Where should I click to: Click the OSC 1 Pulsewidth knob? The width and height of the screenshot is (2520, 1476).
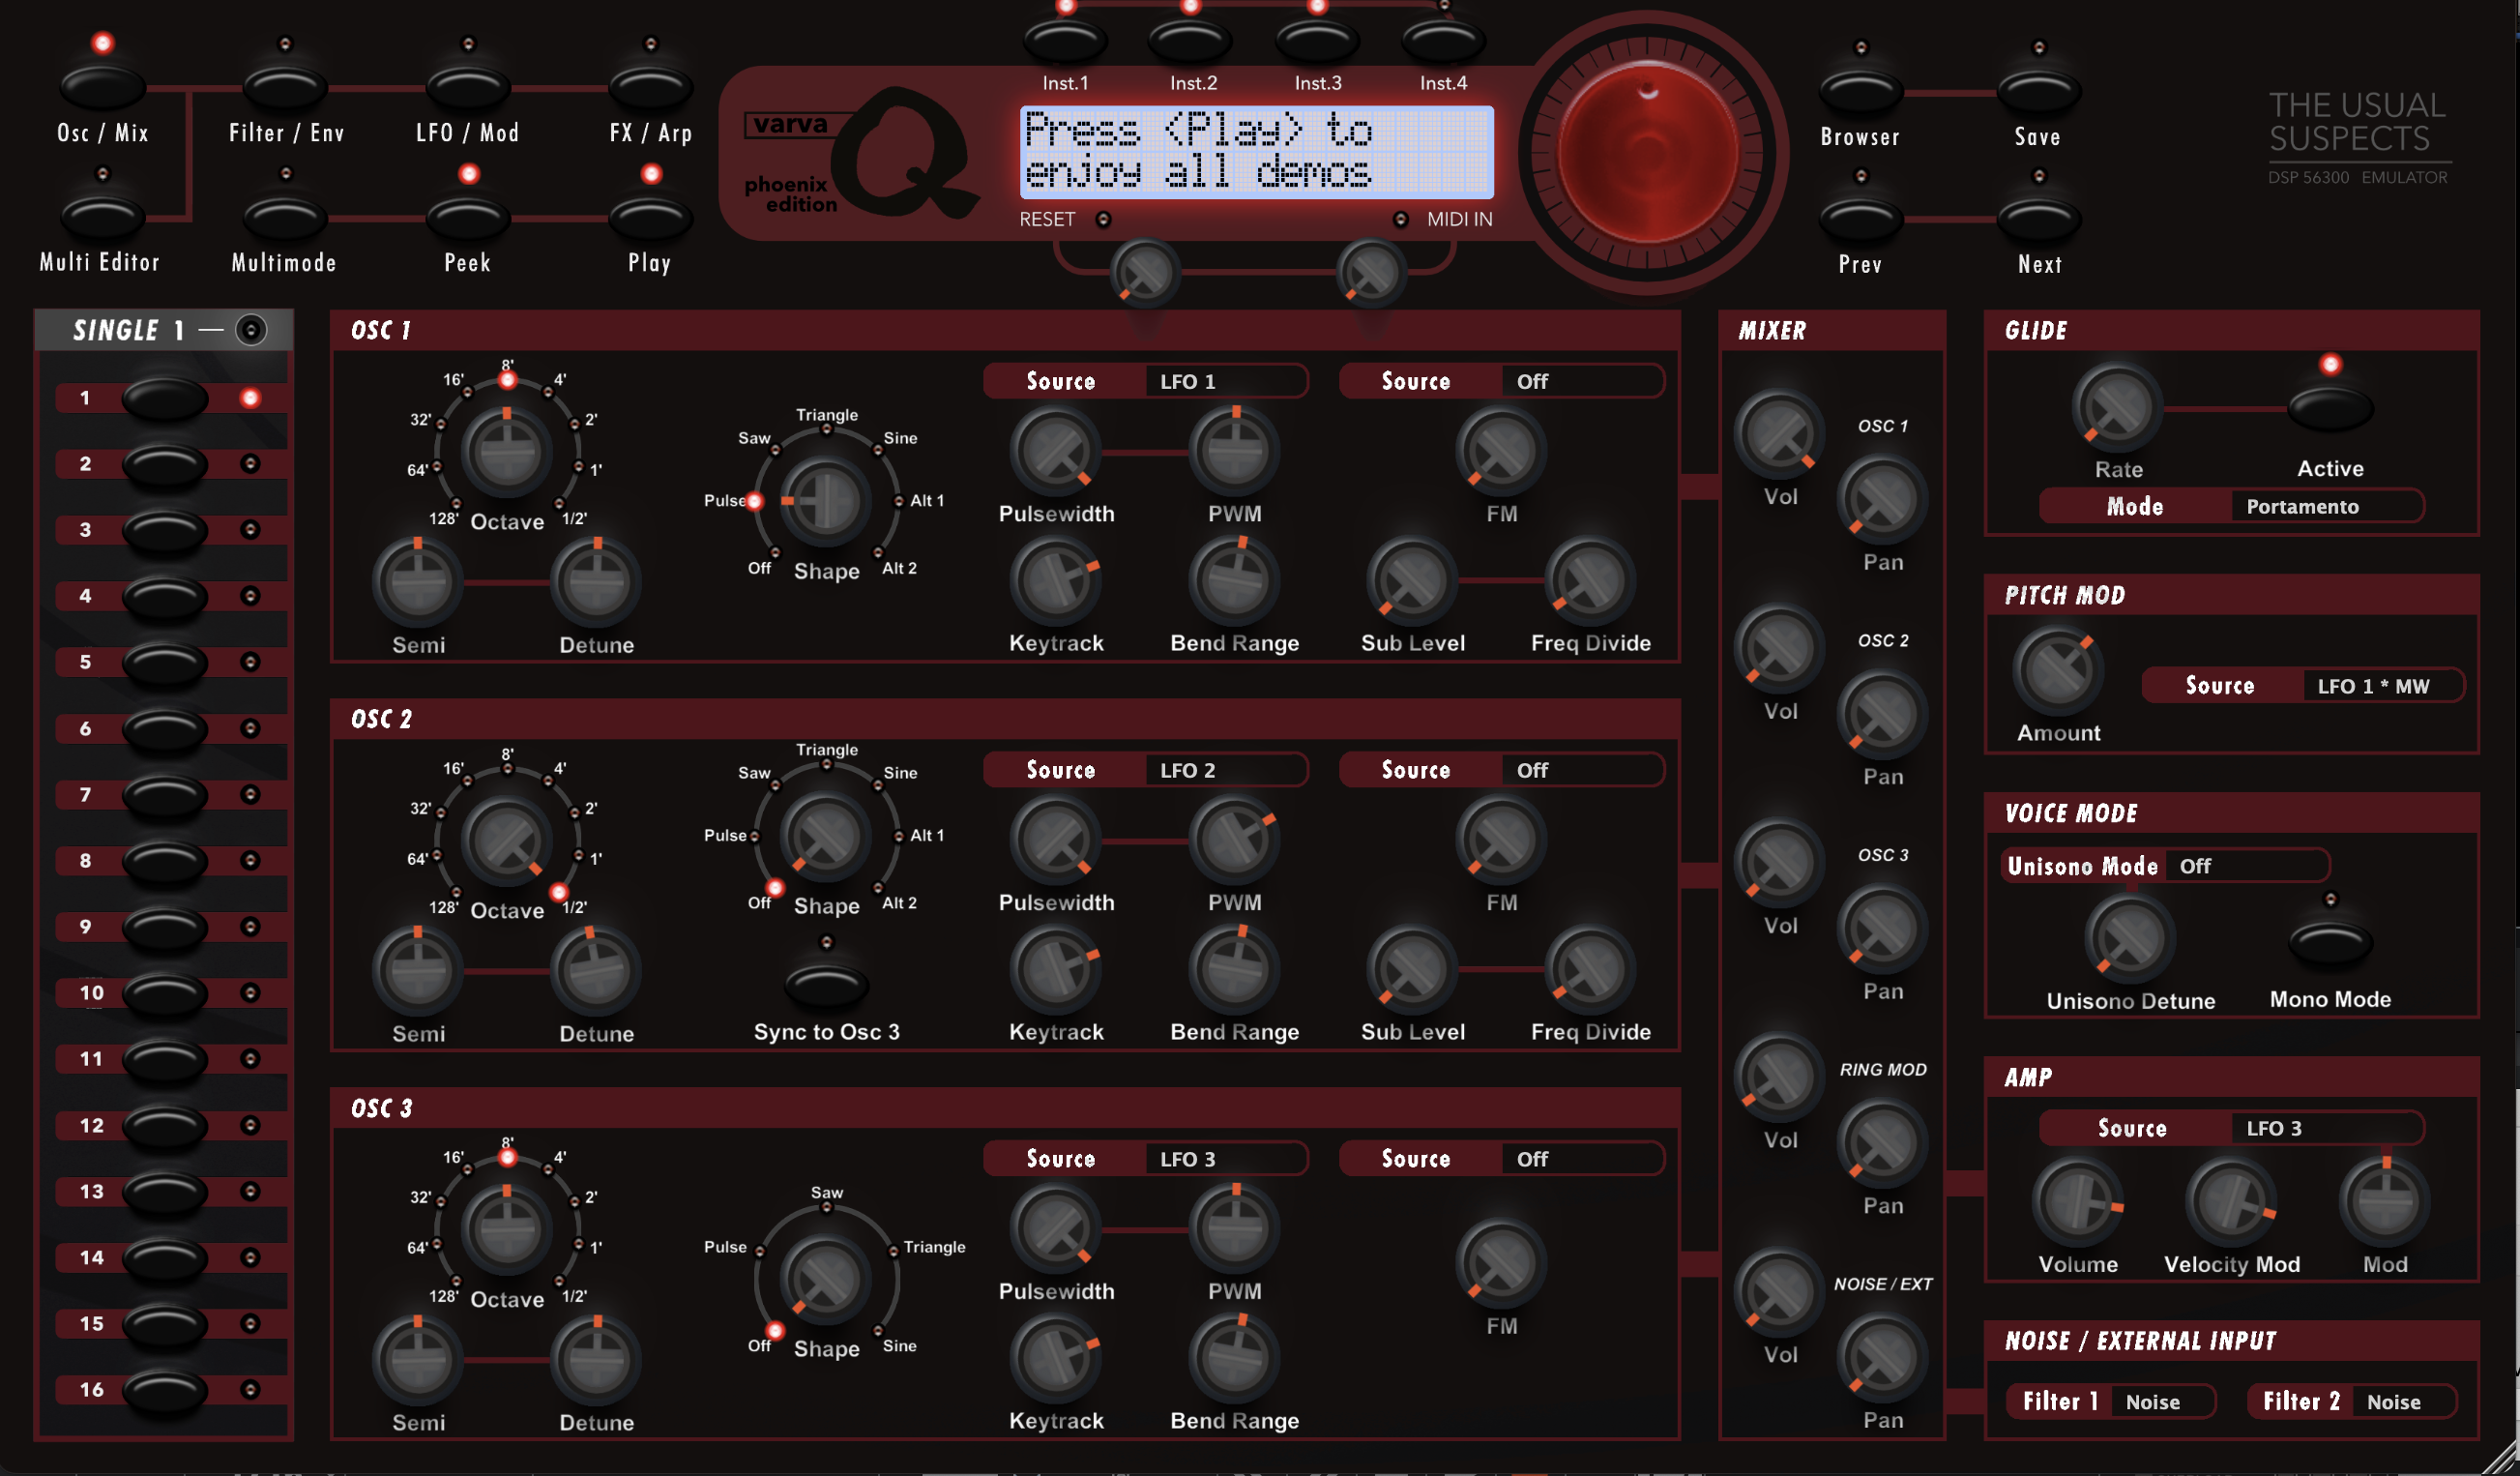1055,452
